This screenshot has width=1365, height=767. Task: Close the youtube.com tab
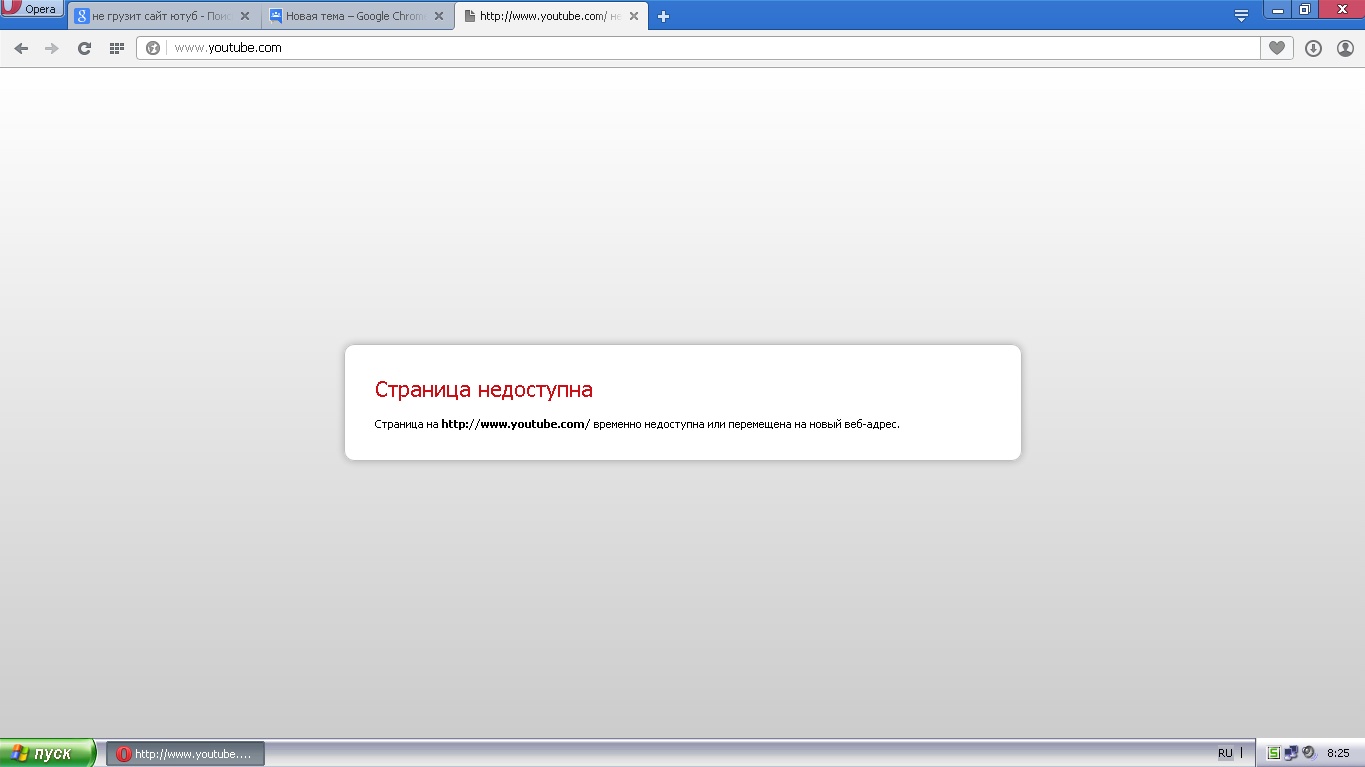[x=633, y=16]
